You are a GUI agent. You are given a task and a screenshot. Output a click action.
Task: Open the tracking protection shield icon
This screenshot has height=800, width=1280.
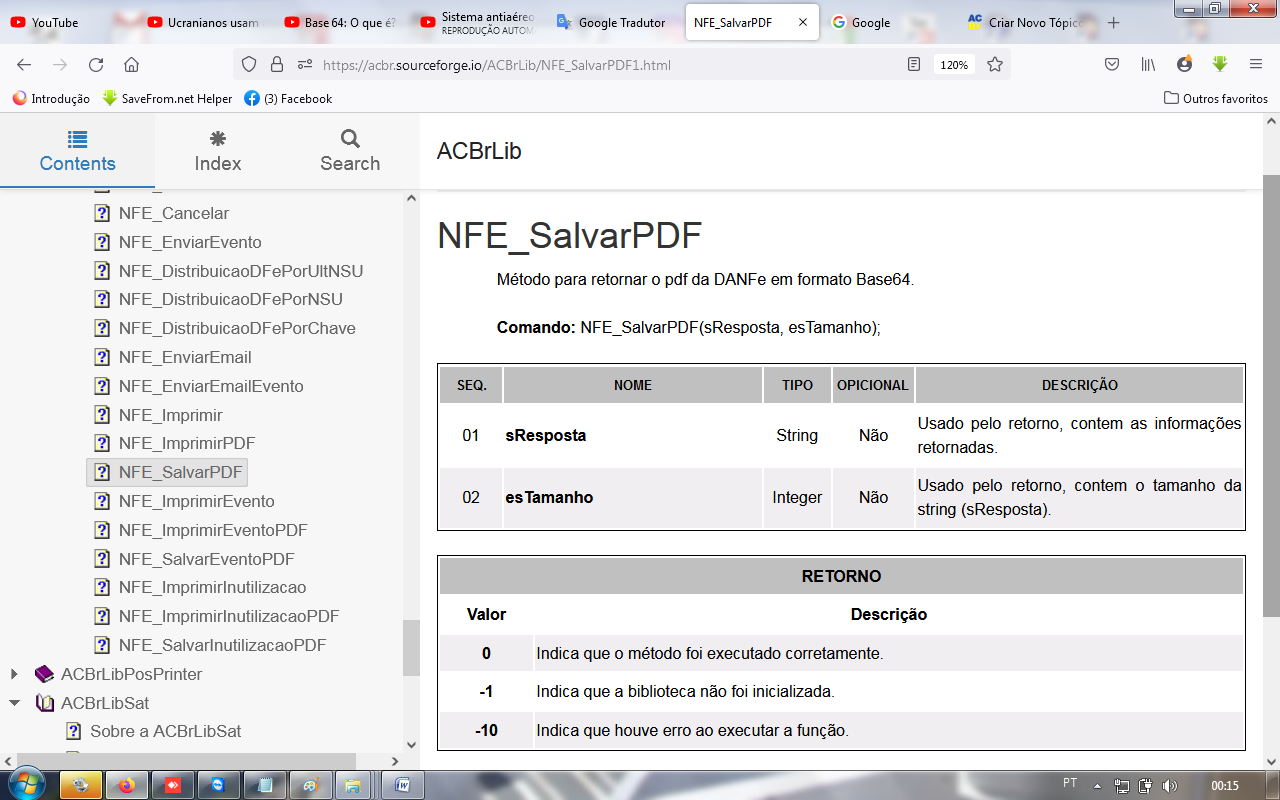pos(250,65)
